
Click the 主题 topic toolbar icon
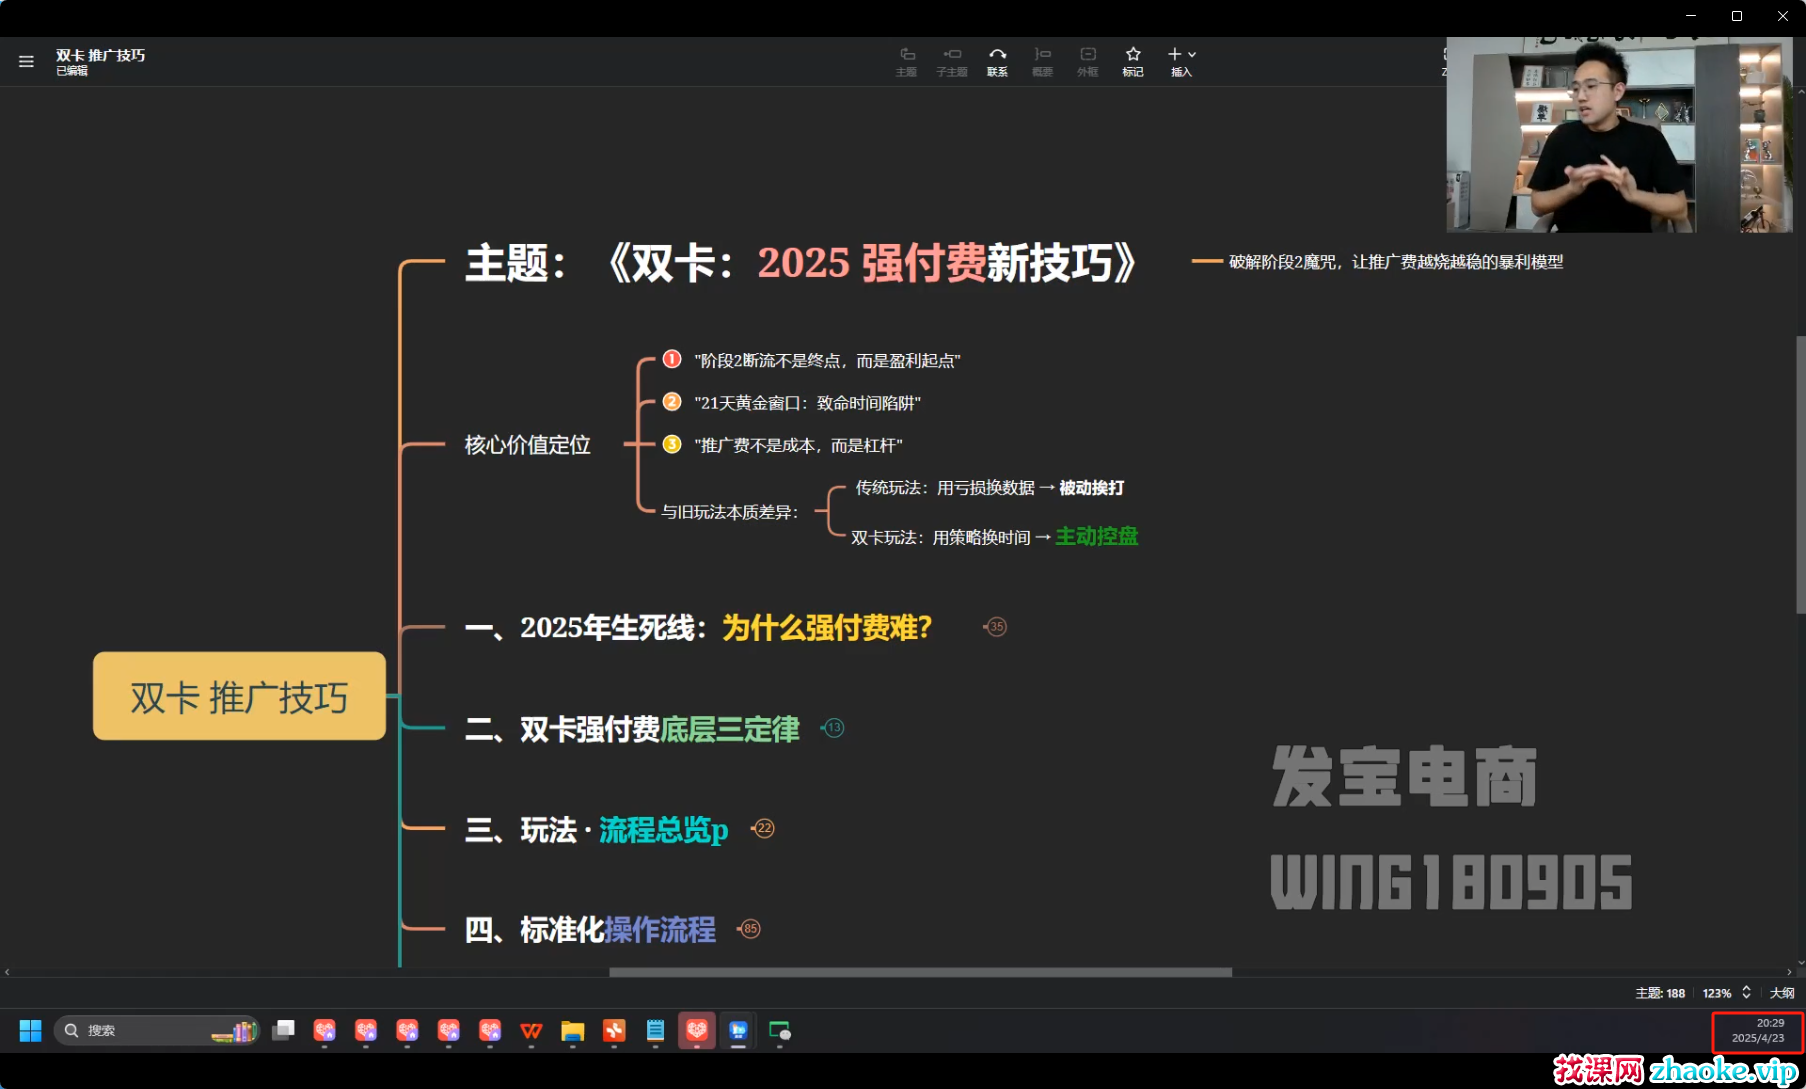click(907, 61)
